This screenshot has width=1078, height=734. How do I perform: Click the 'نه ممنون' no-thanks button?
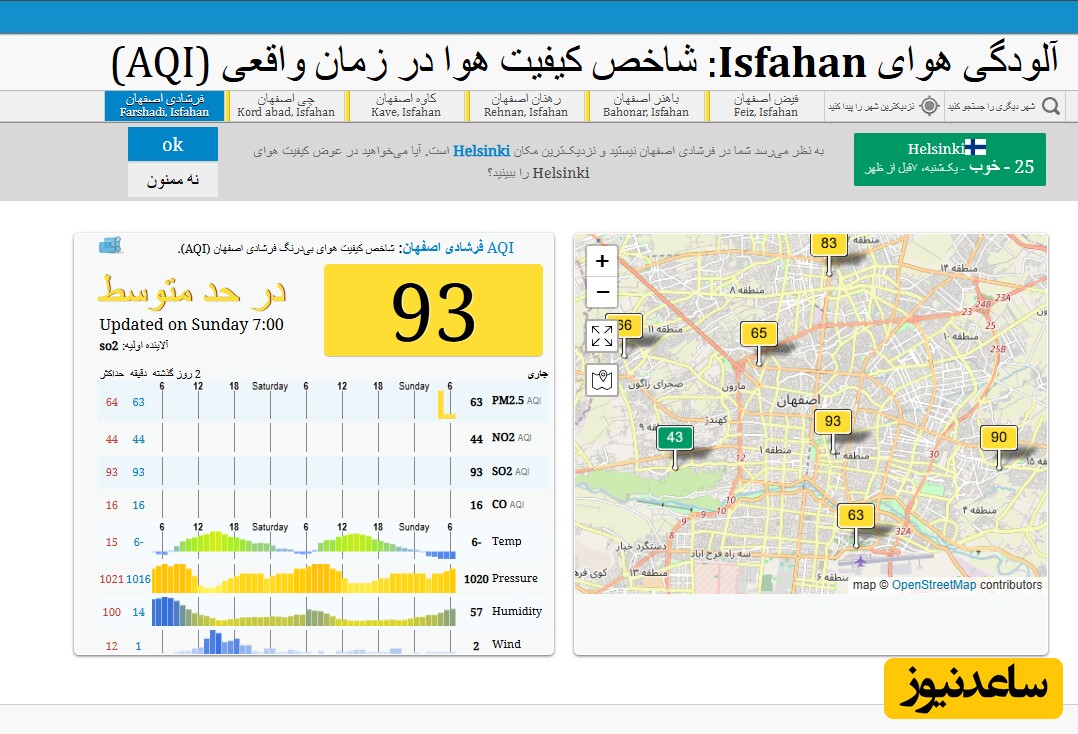[173, 180]
